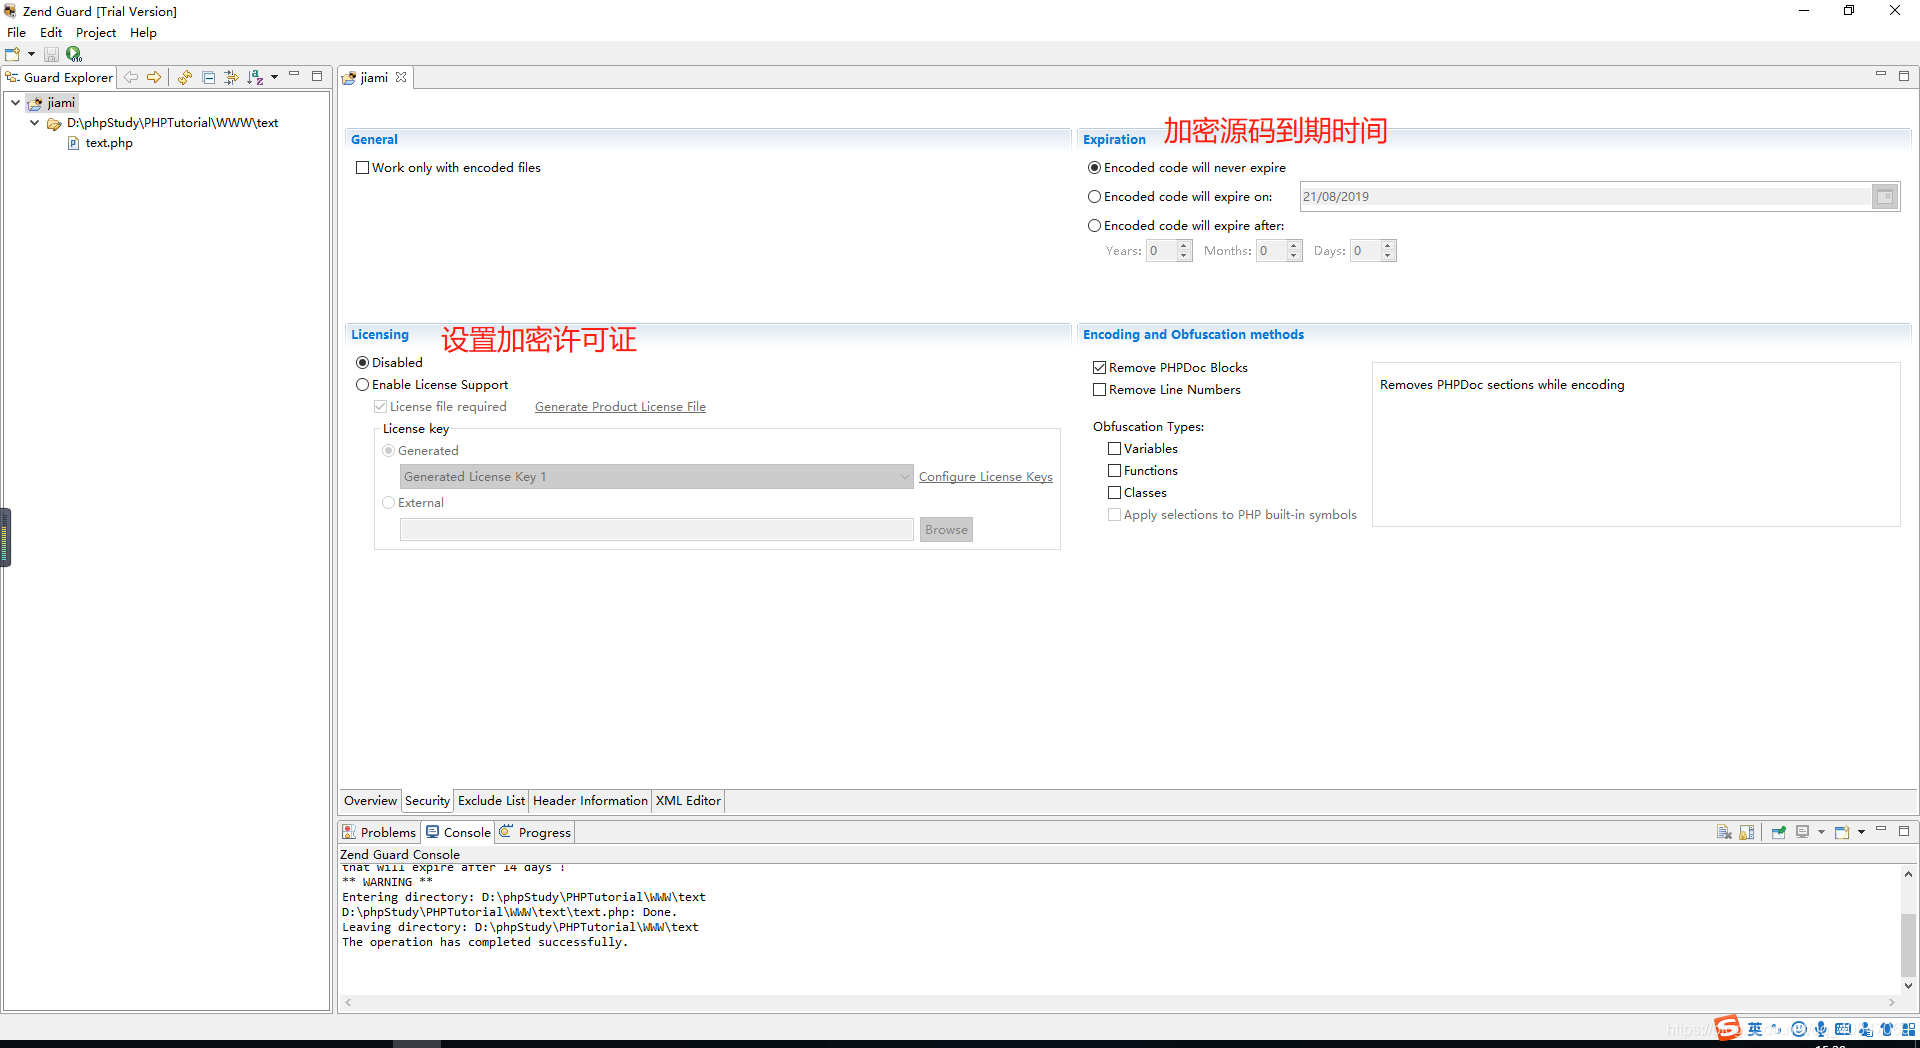Click the Save disk icon in the toolbar
Image resolution: width=1920 pixels, height=1048 pixels.
(51, 54)
